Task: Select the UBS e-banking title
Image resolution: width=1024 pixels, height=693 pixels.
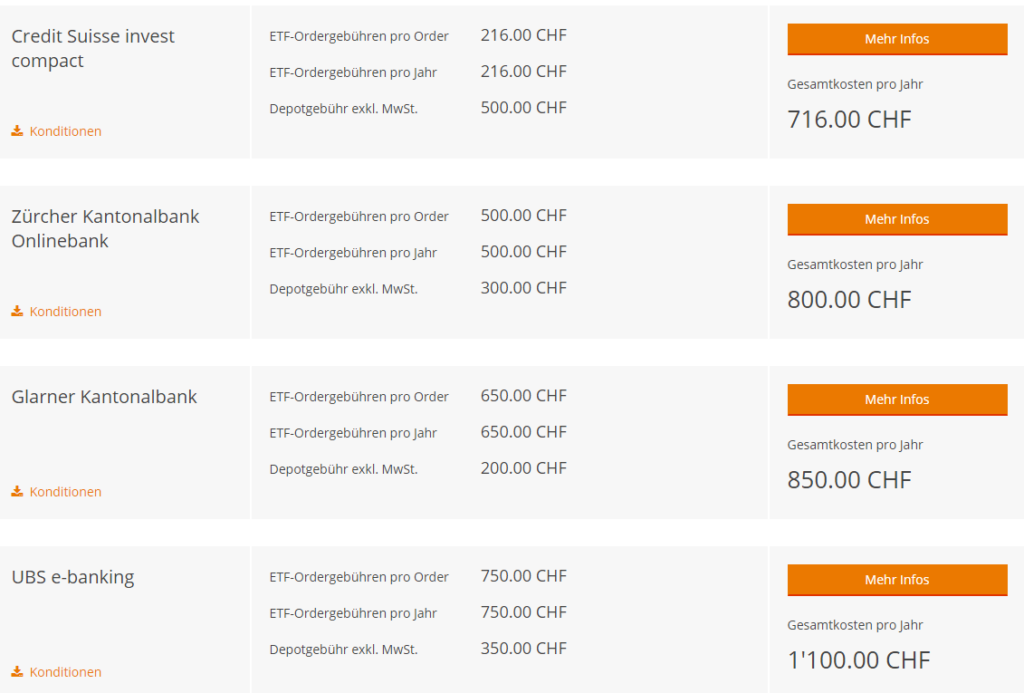Action: pyautogui.click(x=73, y=577)
